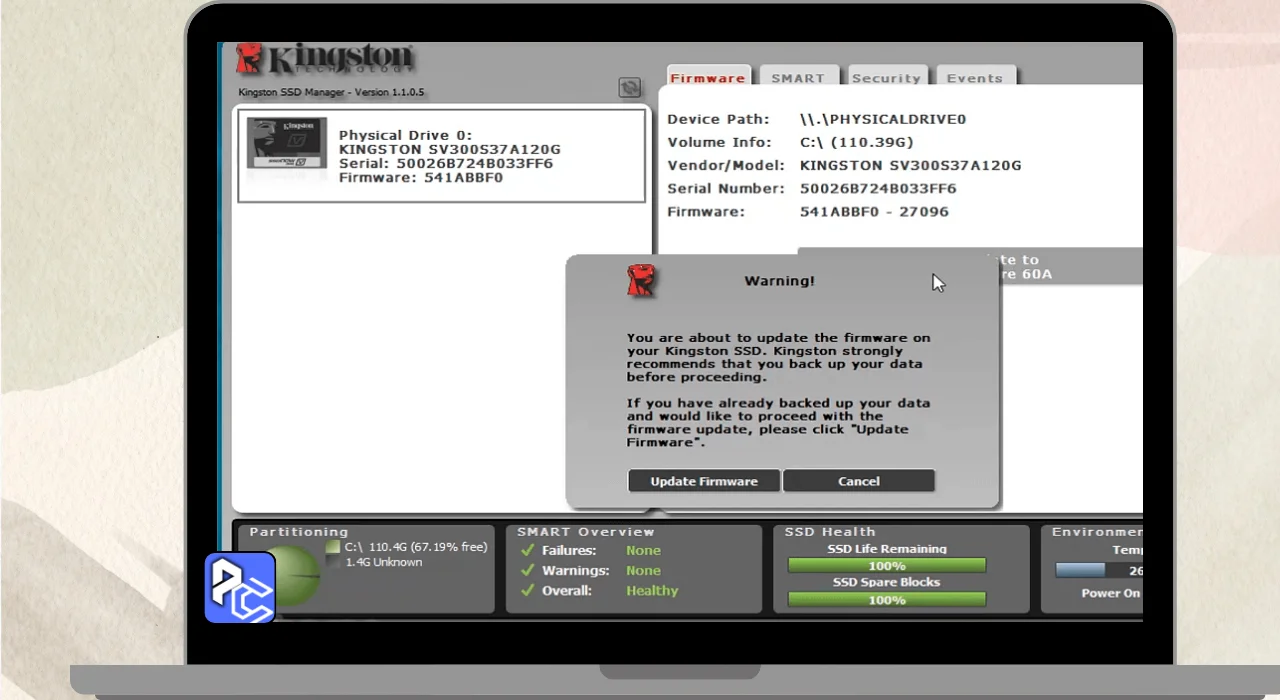
Task: Click the Warnings 'None' value
Action: click(x=643, y=571)
